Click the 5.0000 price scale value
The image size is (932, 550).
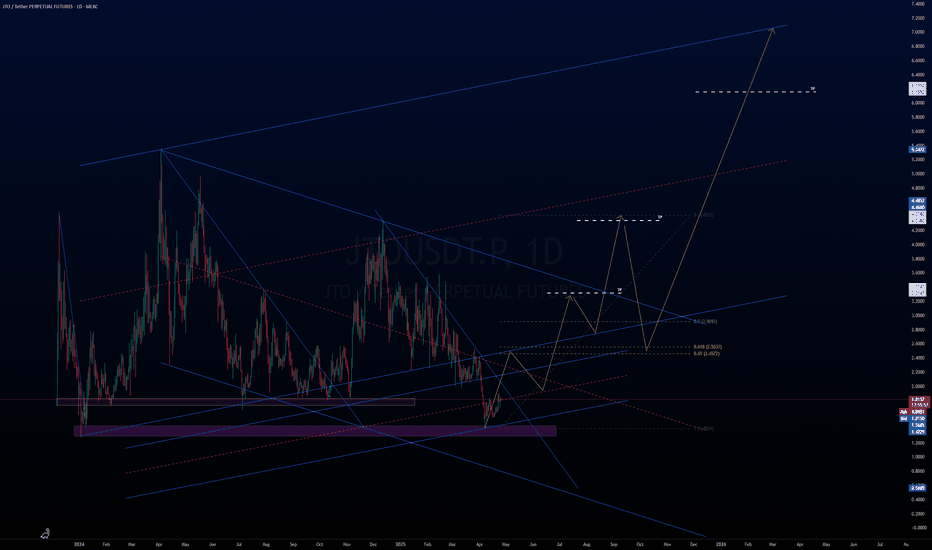point(918,174)
